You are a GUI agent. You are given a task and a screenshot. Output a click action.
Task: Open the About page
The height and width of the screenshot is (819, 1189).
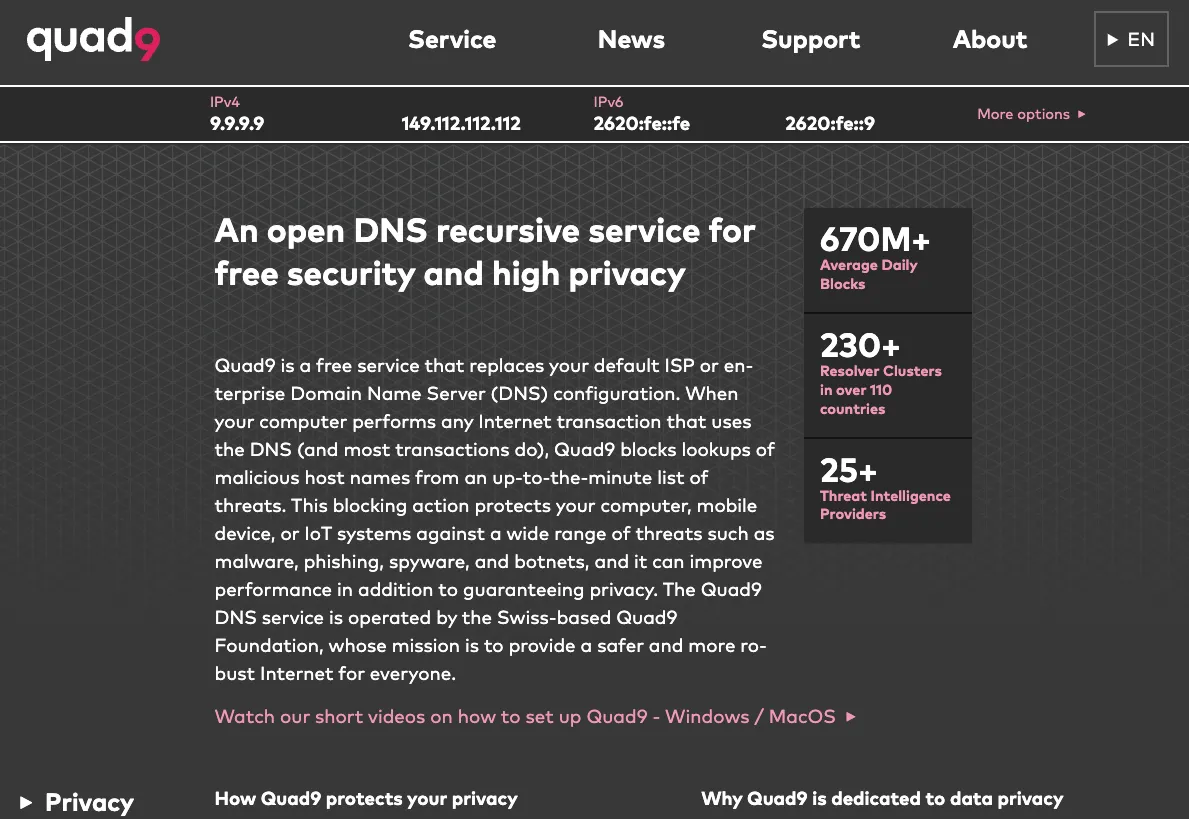[x=989, y=40]
